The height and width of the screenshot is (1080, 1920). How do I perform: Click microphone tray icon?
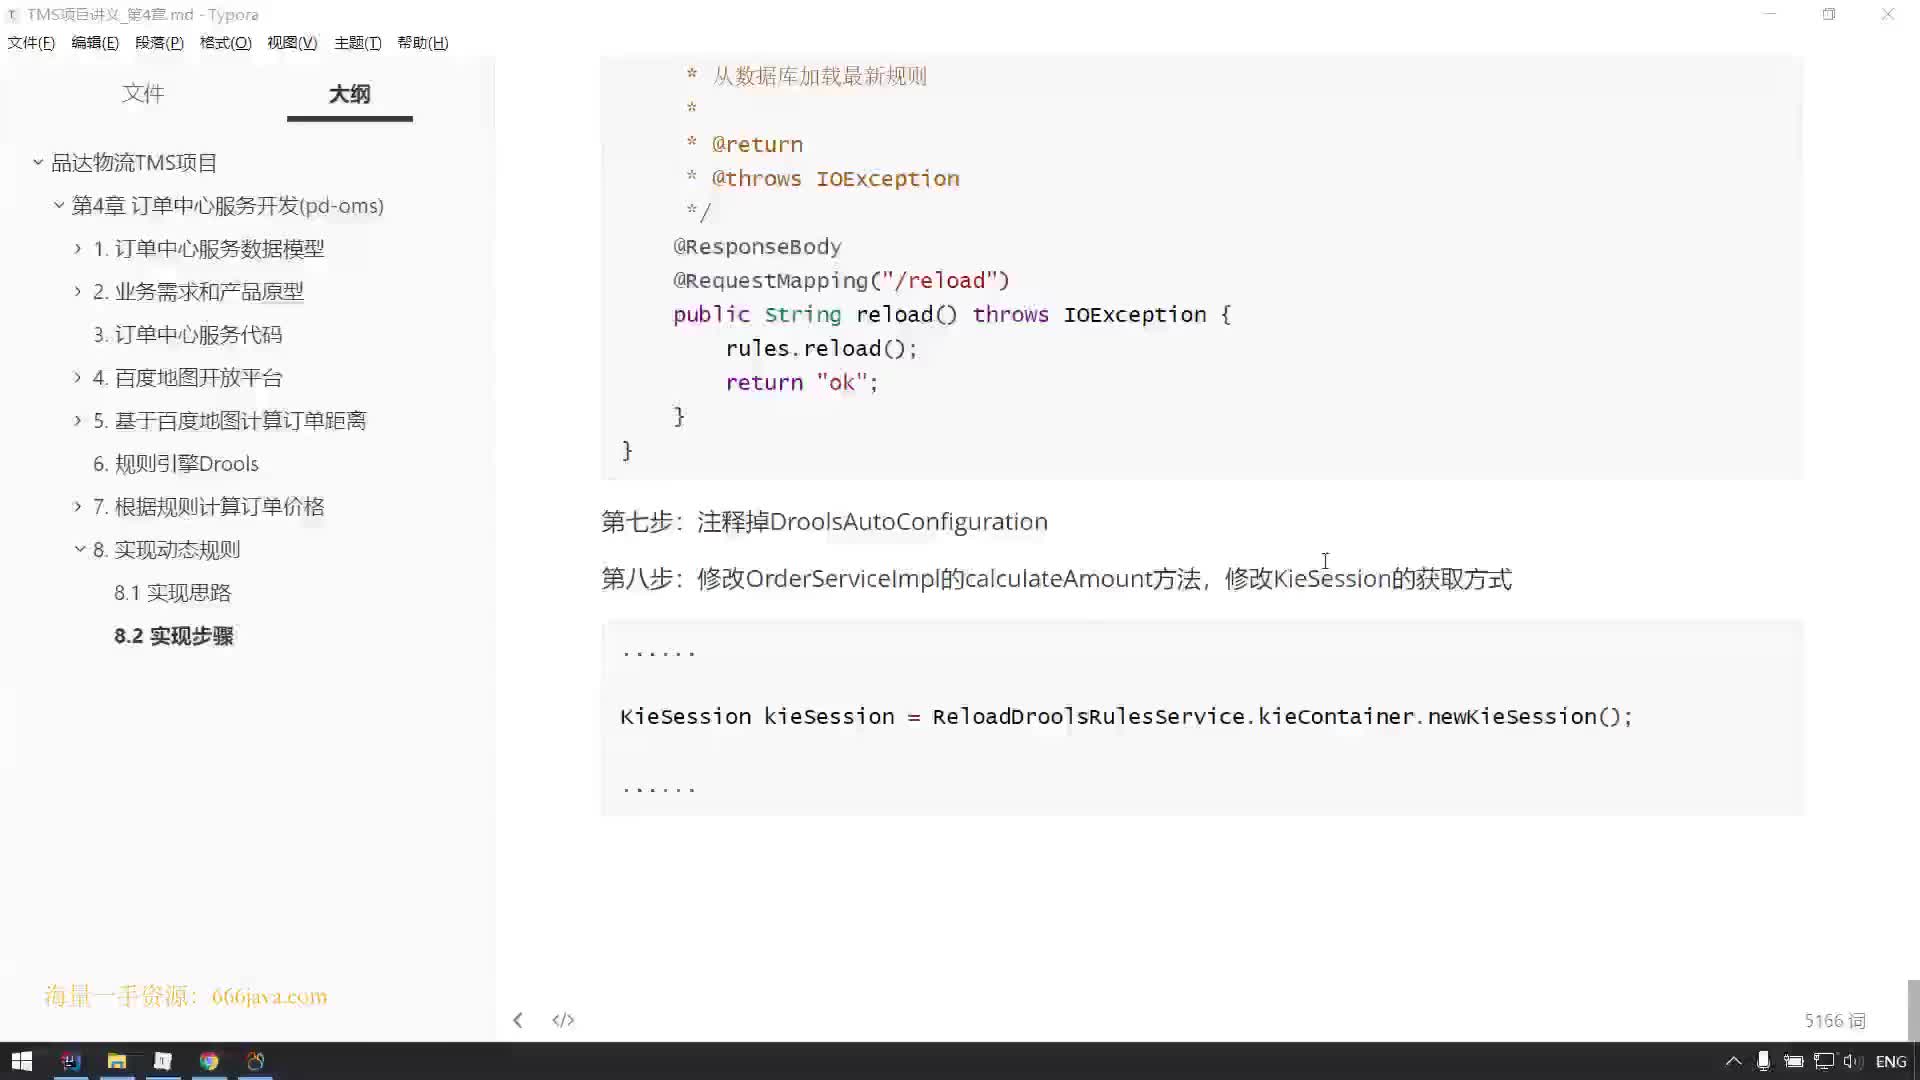click(1763, 1061)
